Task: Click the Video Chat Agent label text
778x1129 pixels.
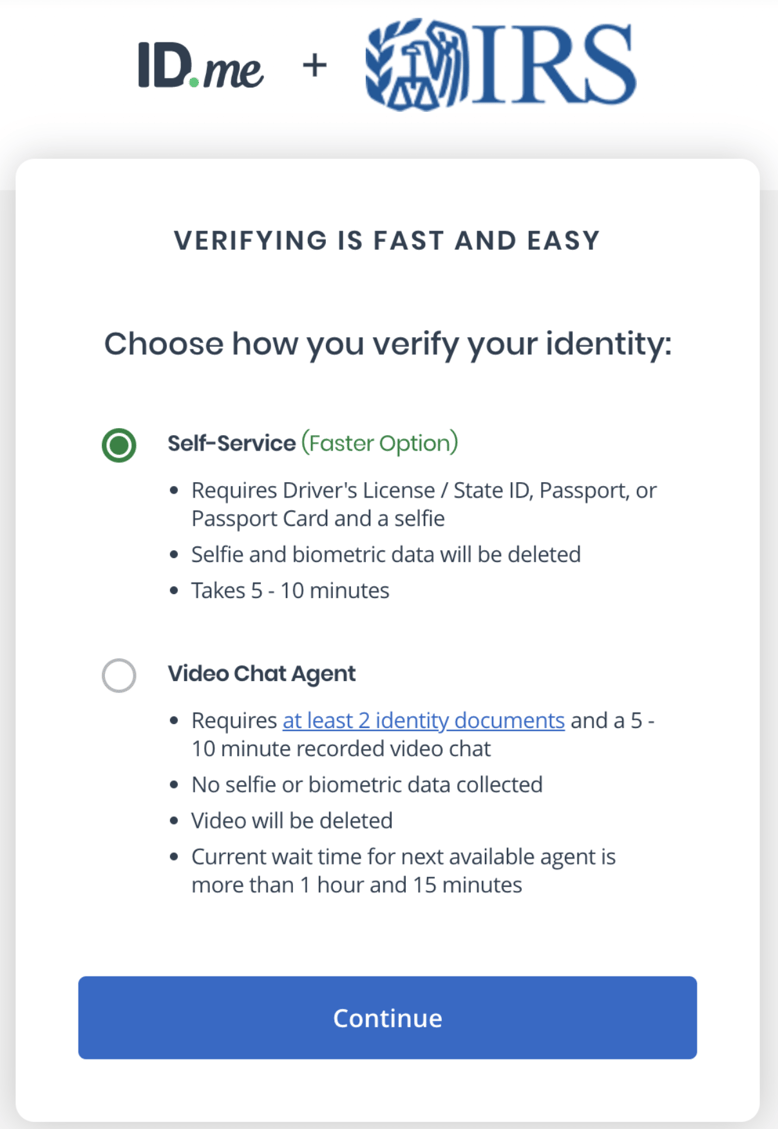Action: (261, 673)
